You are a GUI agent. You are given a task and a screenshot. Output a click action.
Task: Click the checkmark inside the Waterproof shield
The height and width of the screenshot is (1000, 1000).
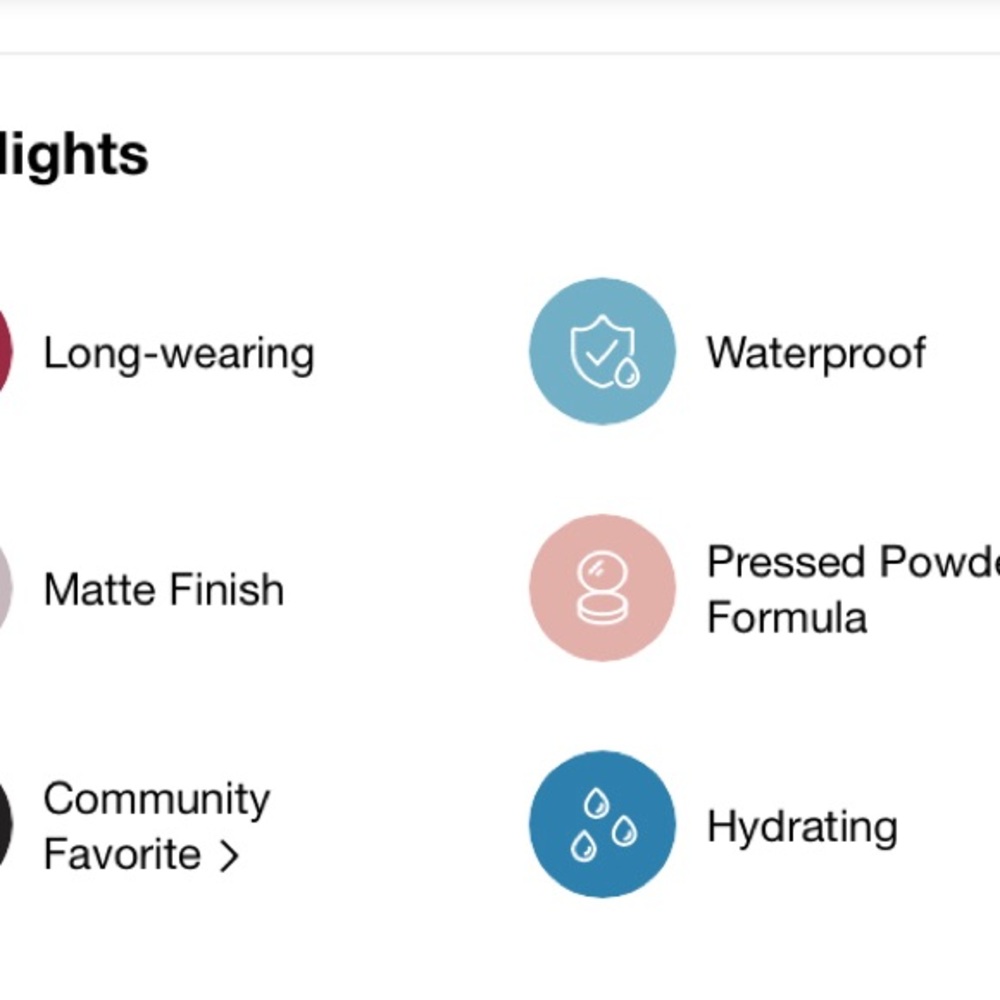tap(601, 351)
